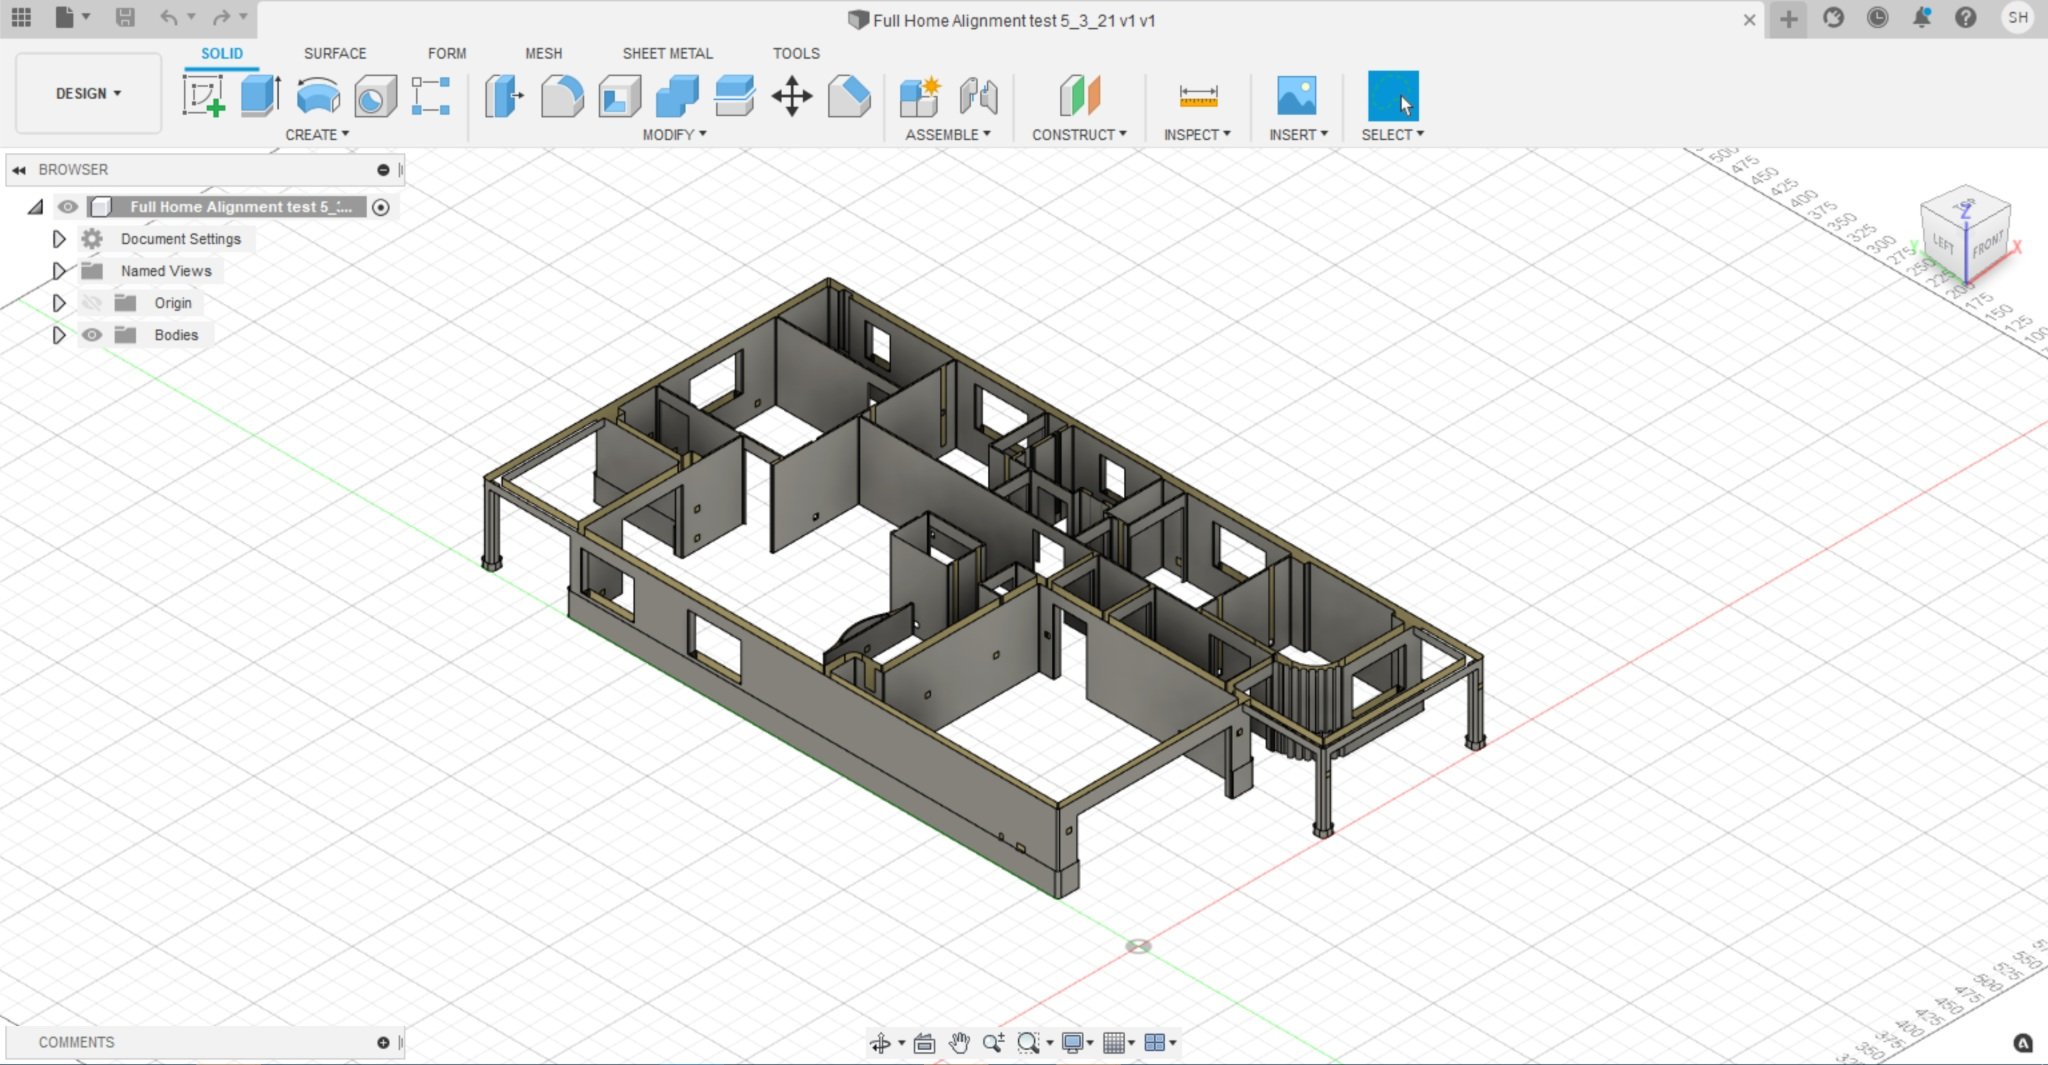Show the hidden Origin folder

[x=91, y=303]
